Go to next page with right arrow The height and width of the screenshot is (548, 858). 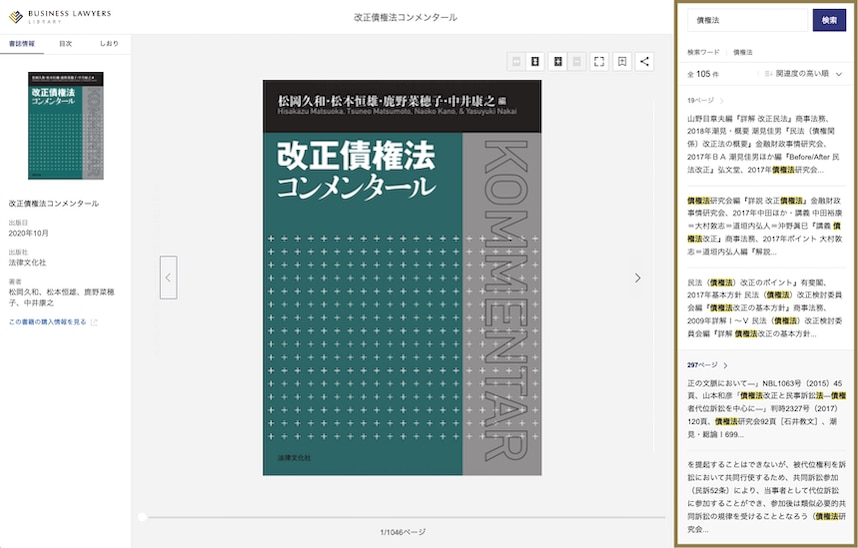point(637,278)
